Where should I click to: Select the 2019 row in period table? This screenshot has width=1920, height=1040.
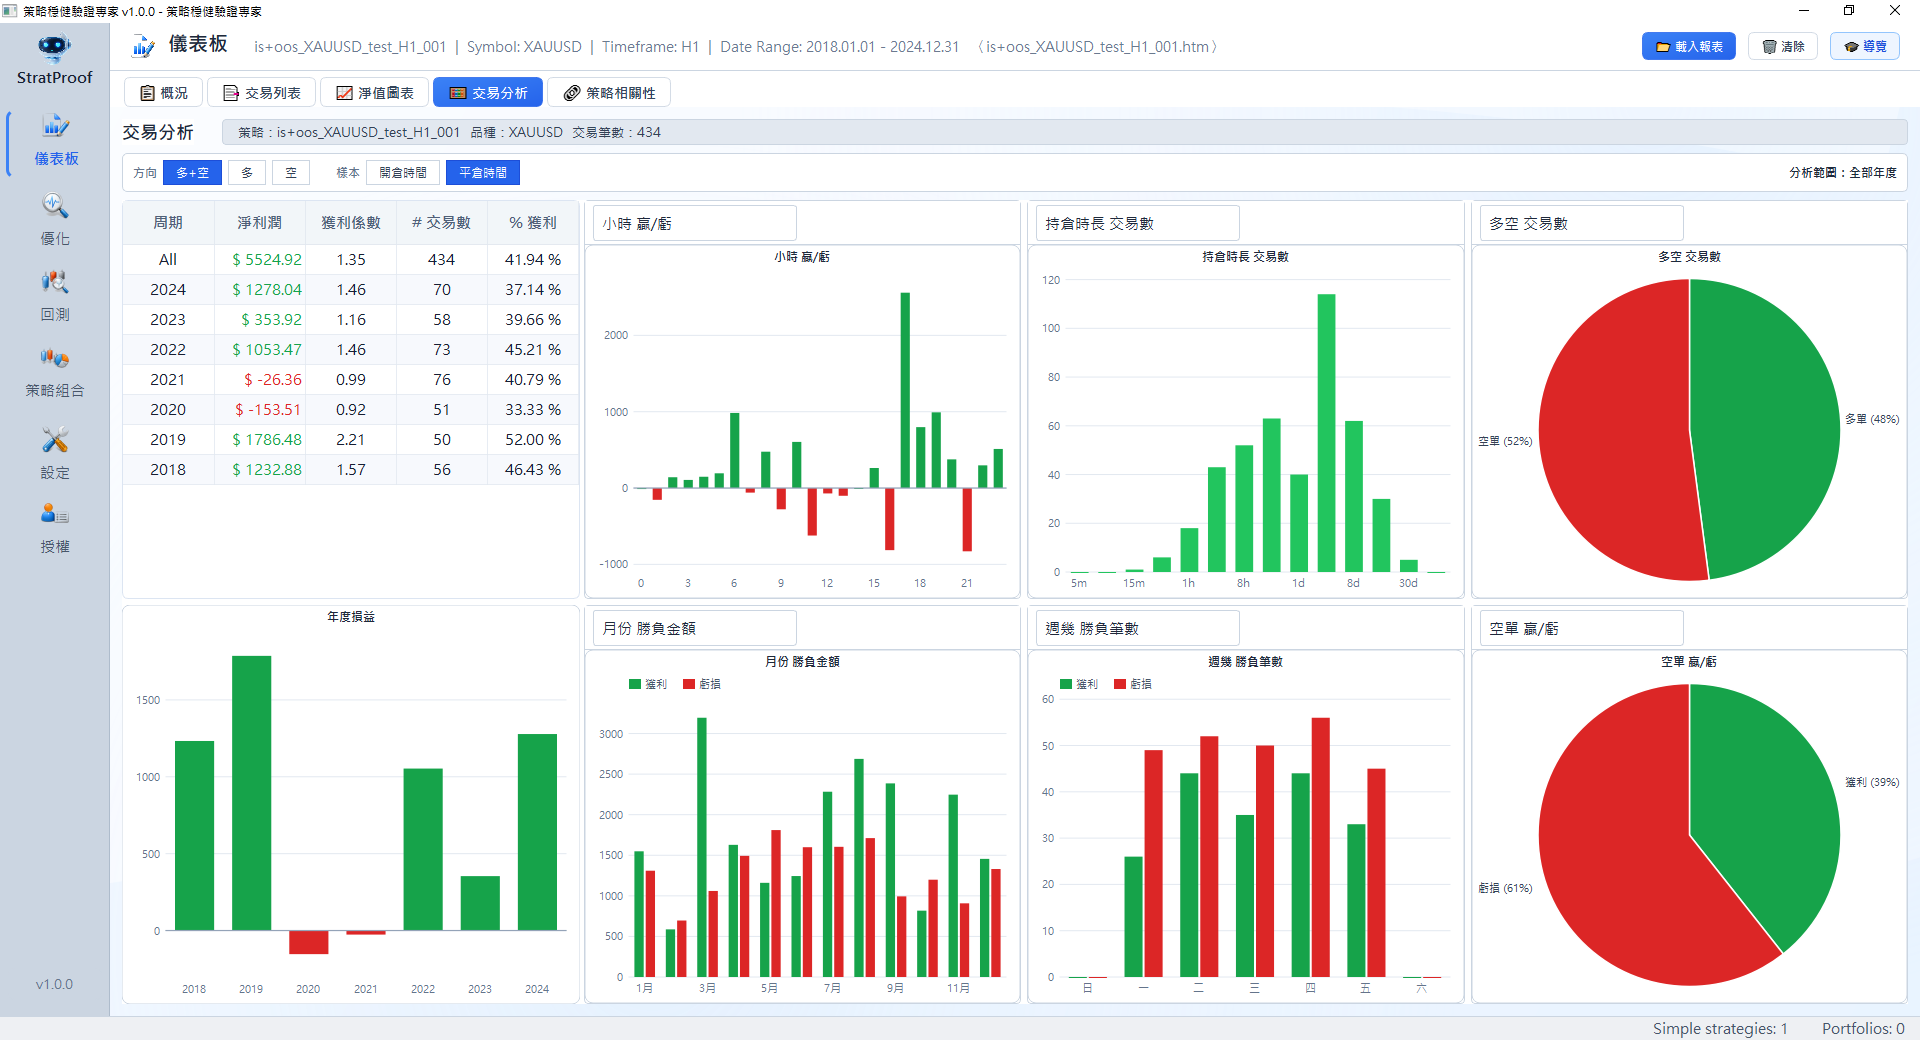pos(350,439)
